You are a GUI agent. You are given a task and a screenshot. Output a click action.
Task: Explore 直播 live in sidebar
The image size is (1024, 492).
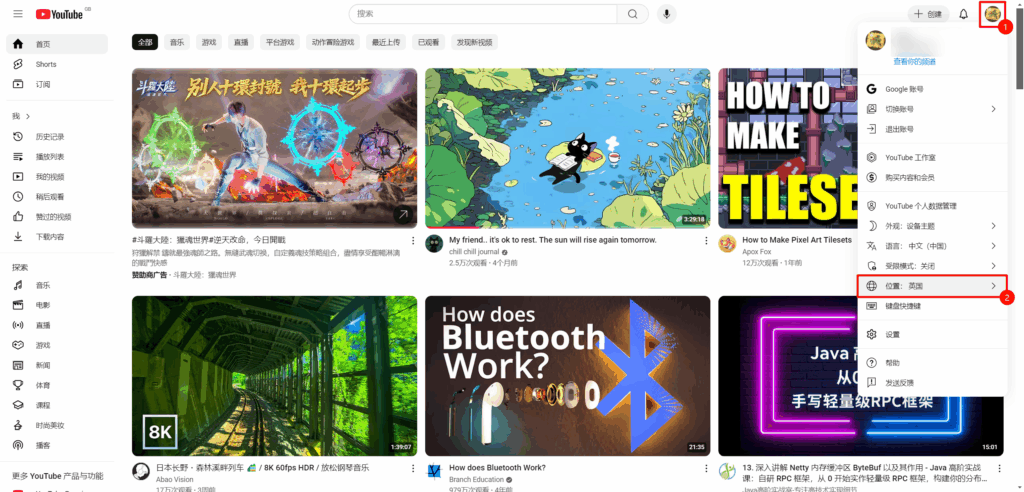[x=57, y=325]
